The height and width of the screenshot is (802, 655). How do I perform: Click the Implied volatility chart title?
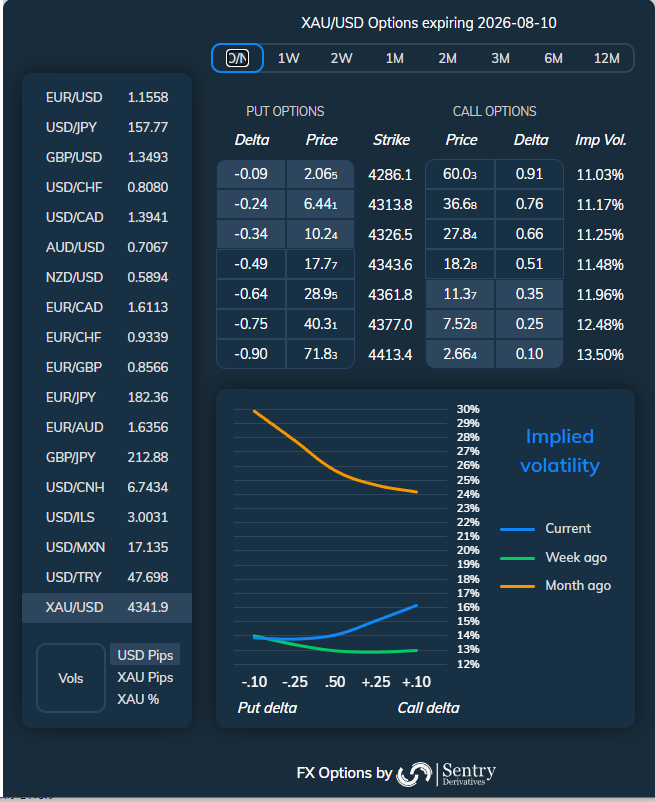tap(560, 451)
